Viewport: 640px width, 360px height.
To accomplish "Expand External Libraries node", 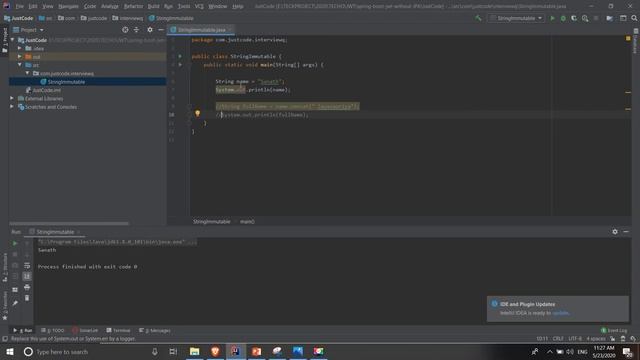I will coord(12,98).
